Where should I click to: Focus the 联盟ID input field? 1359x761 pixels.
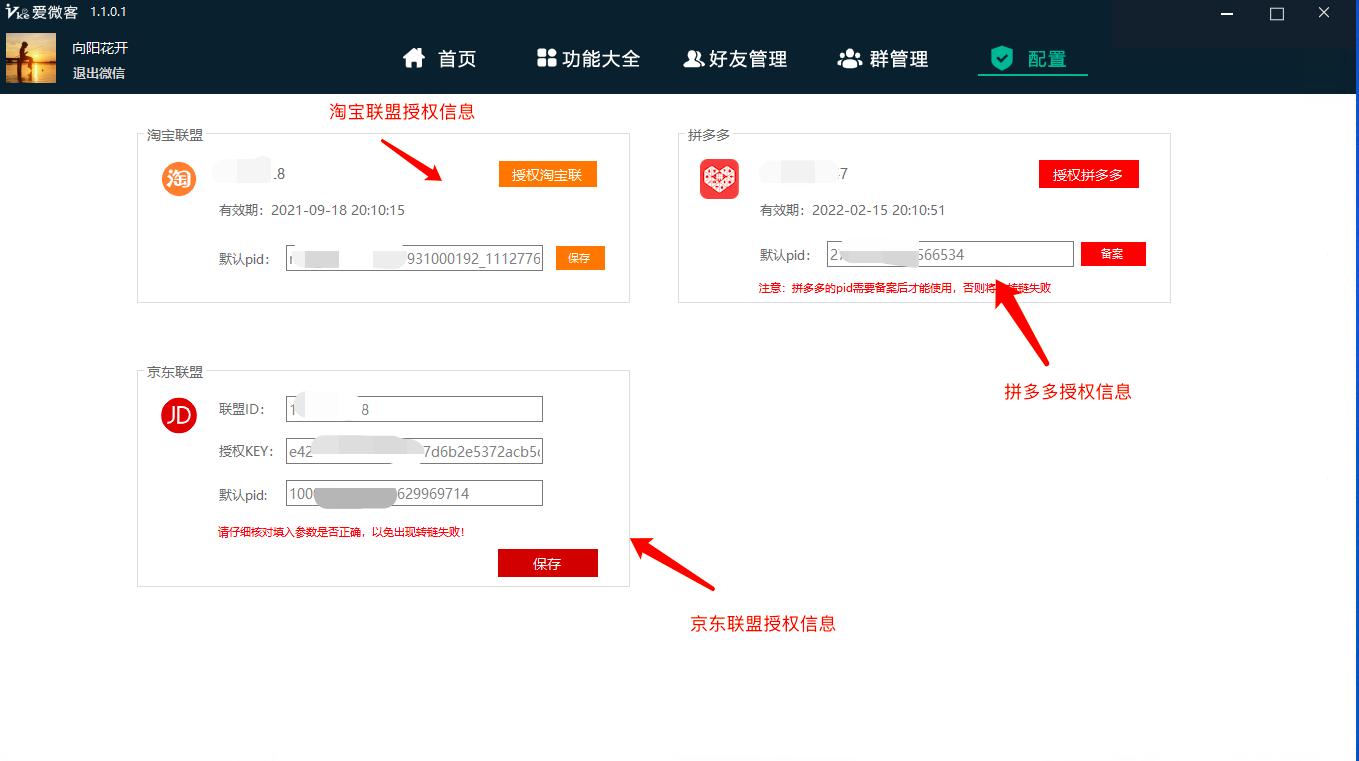tap(414, 409)
